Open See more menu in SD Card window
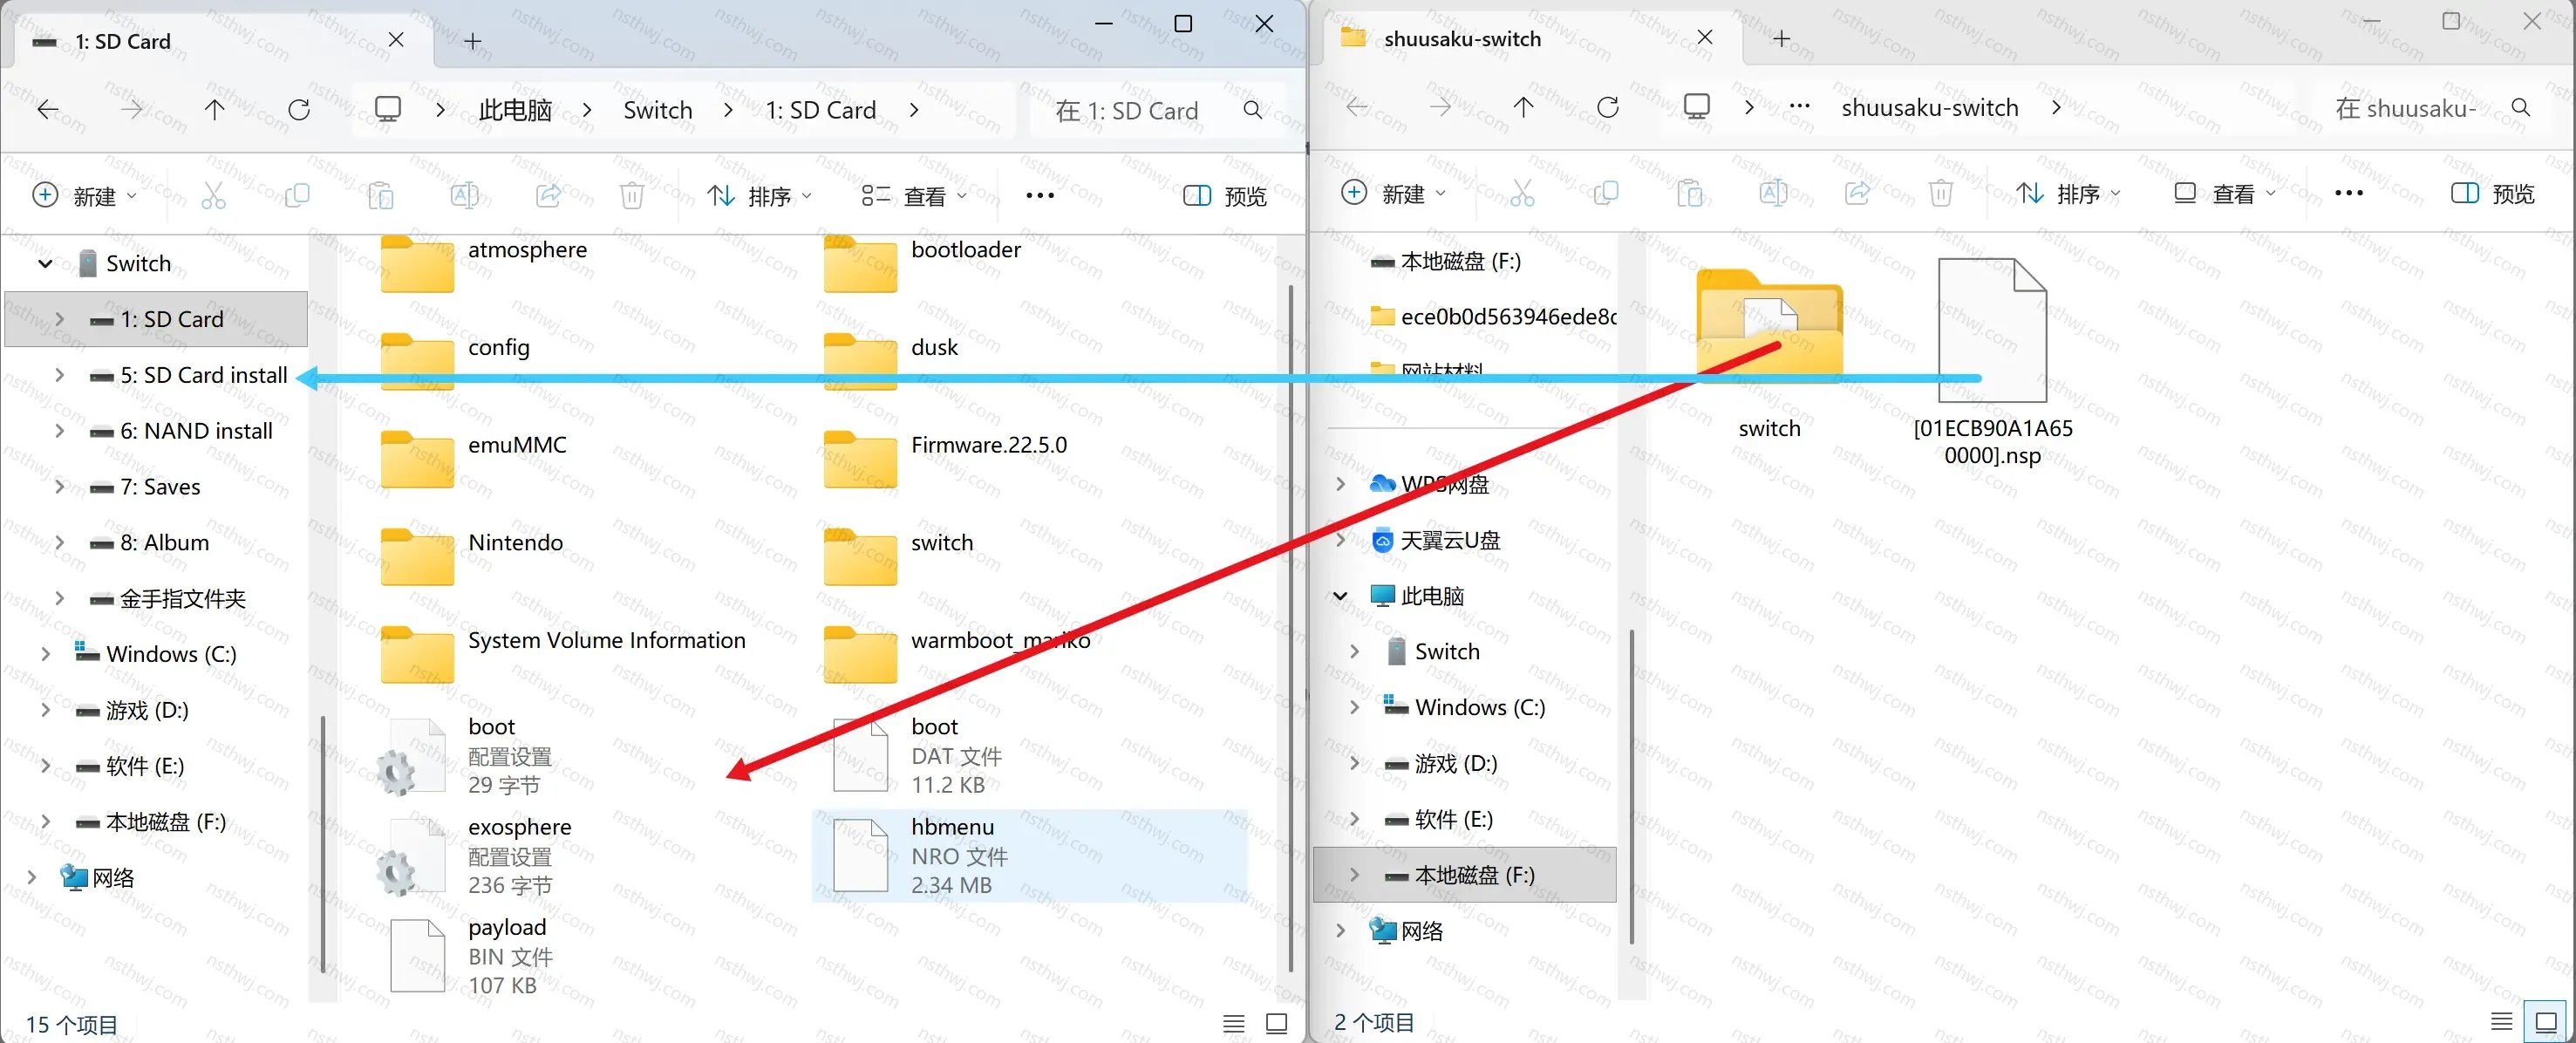The width and height of the screenshot is (2576, 1043). pyautogui.click(x=1040, y=195)
